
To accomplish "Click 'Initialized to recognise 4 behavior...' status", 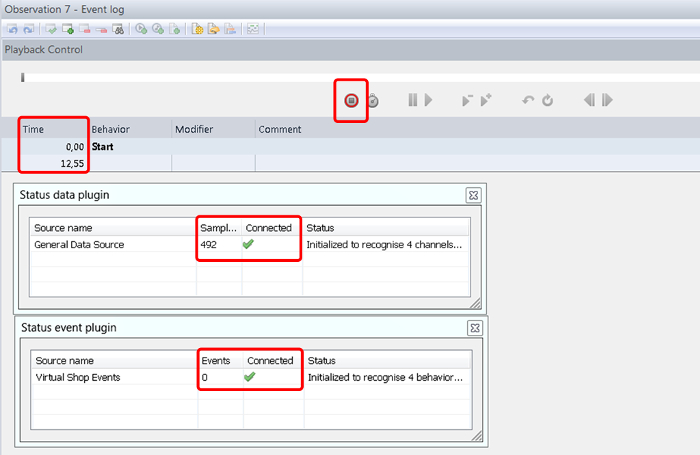I will coord(386,378).
